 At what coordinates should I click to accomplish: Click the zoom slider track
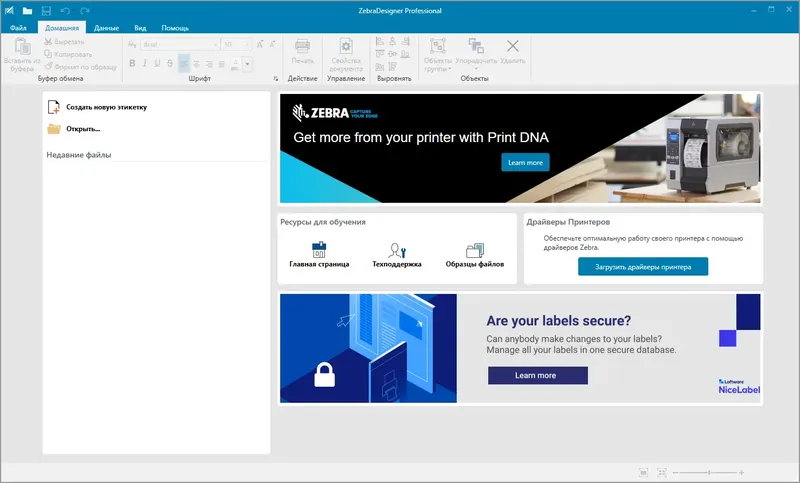click(708, 473)
